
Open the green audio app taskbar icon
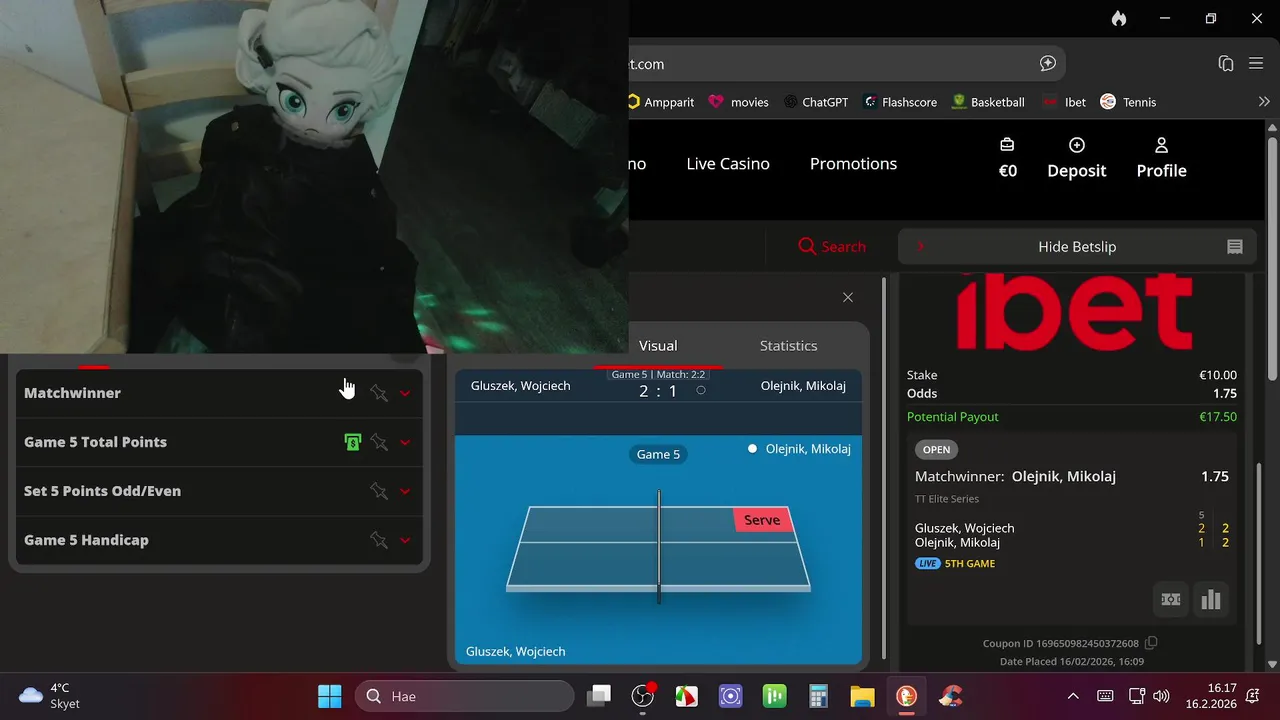pos(775,696)
